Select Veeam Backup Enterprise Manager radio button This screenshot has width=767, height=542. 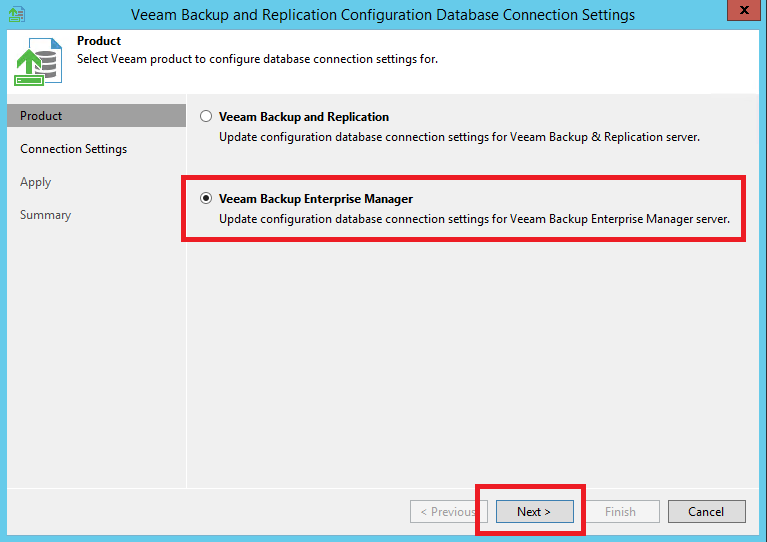pos(206,198)
